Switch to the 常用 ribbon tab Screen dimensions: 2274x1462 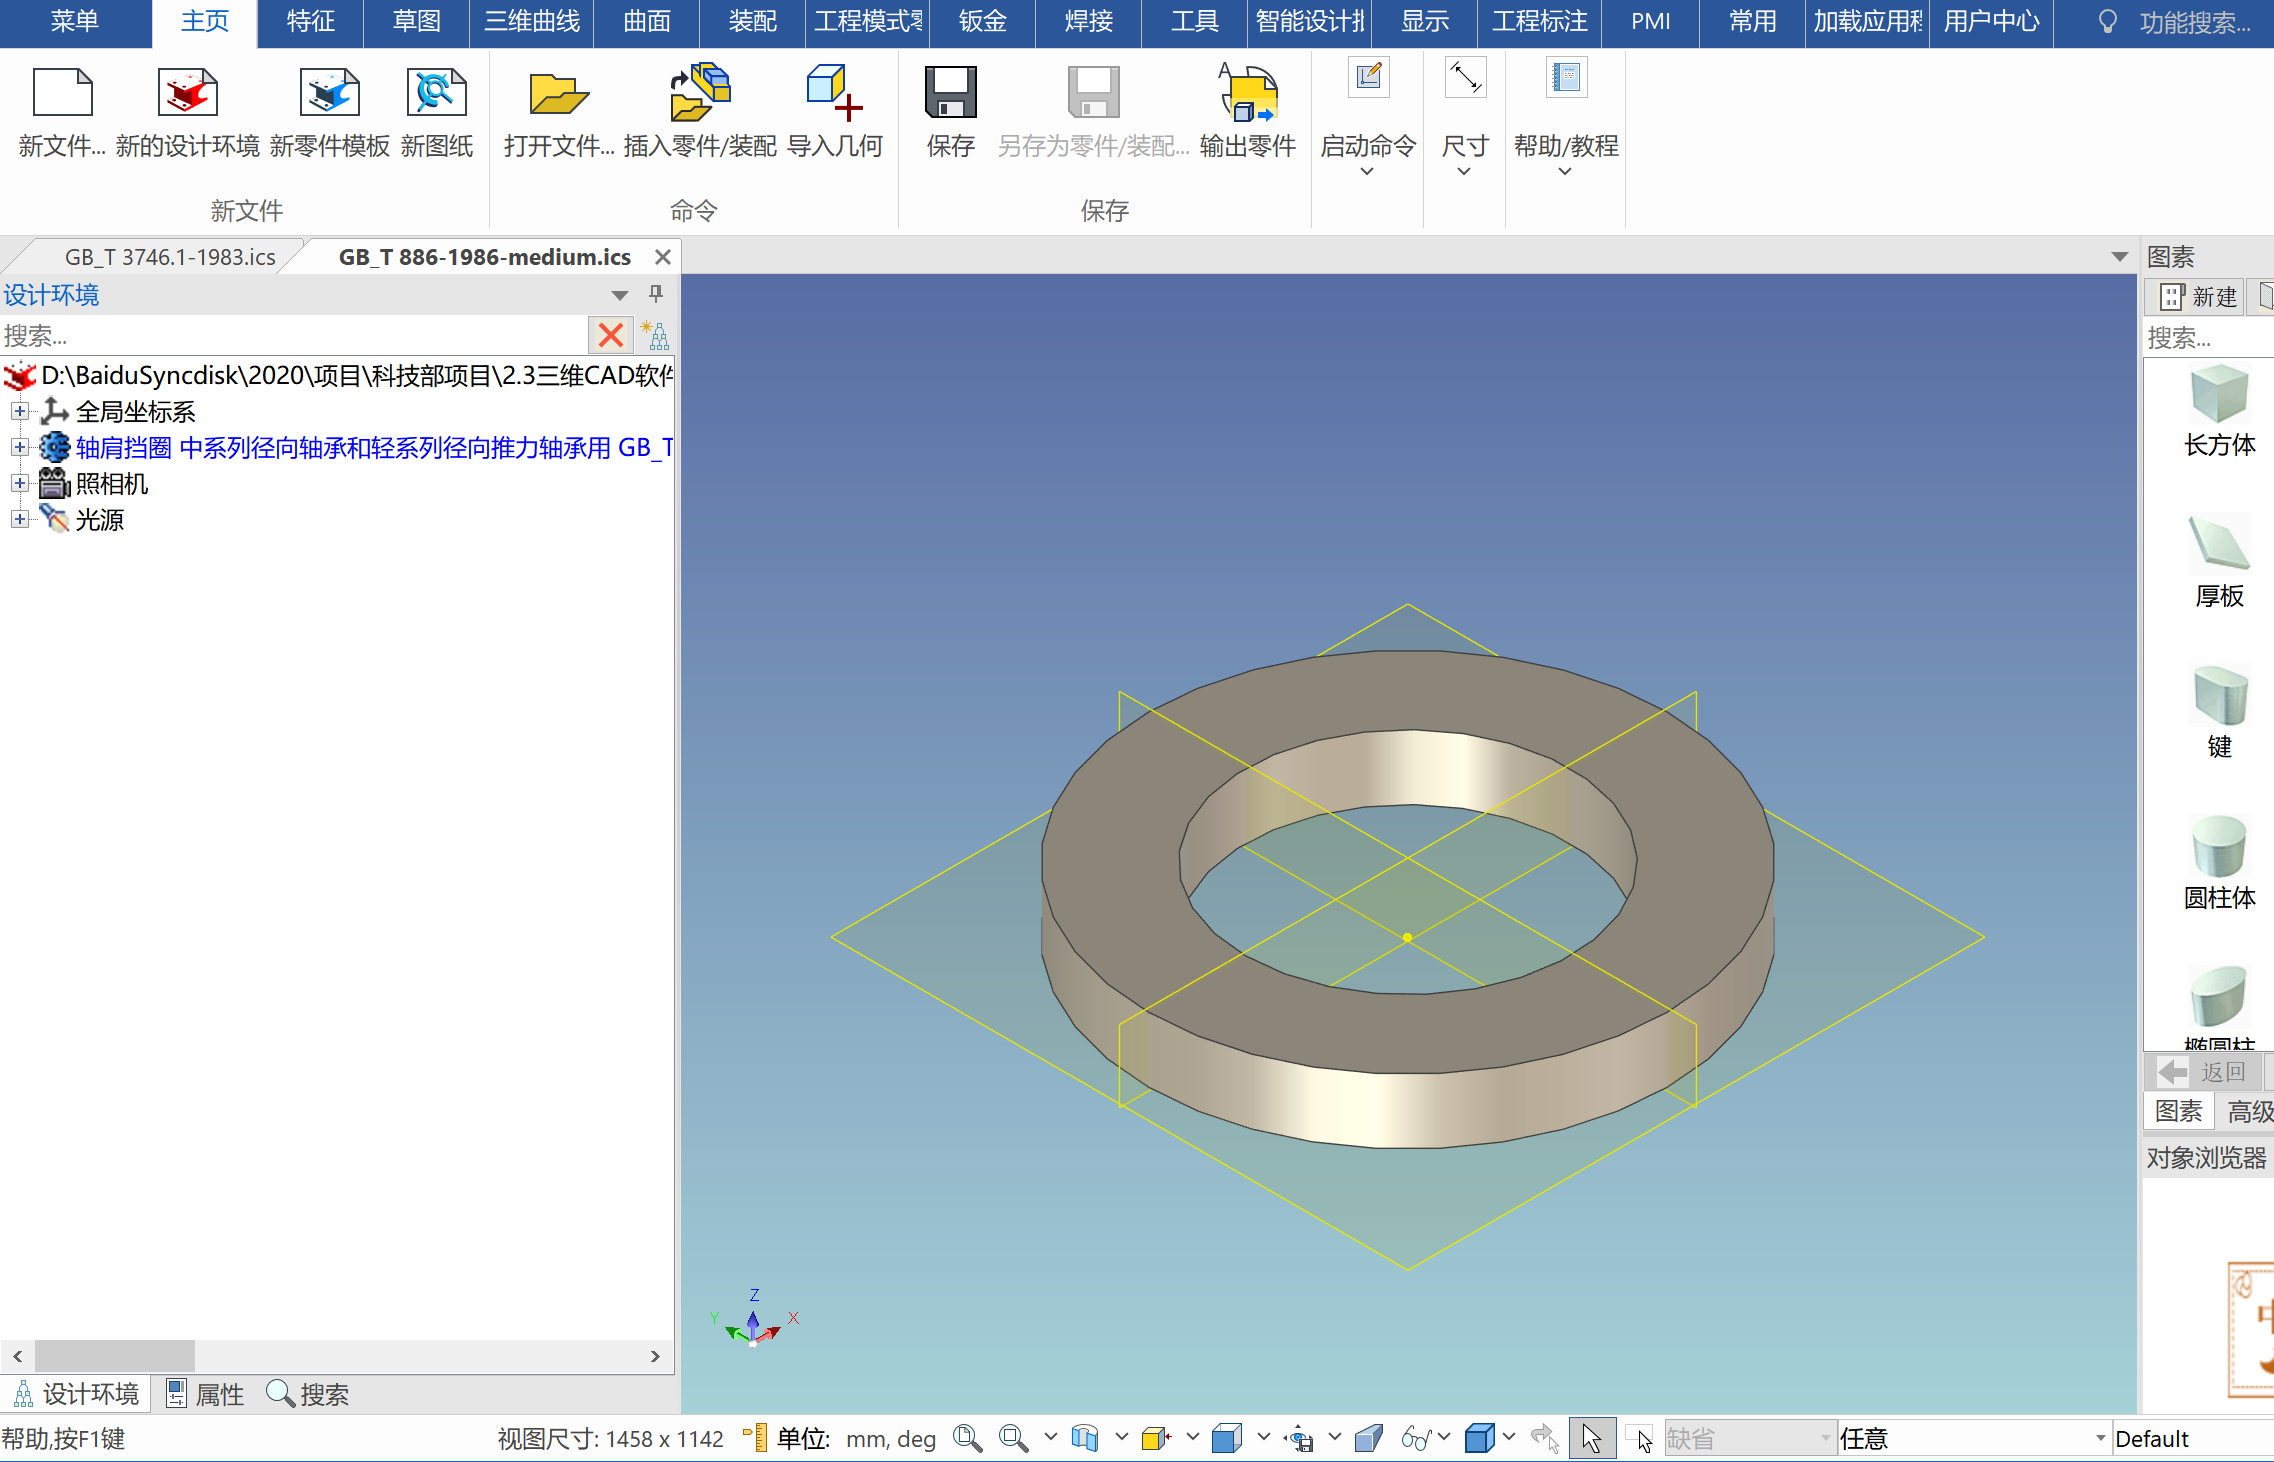coord(1752,22)
